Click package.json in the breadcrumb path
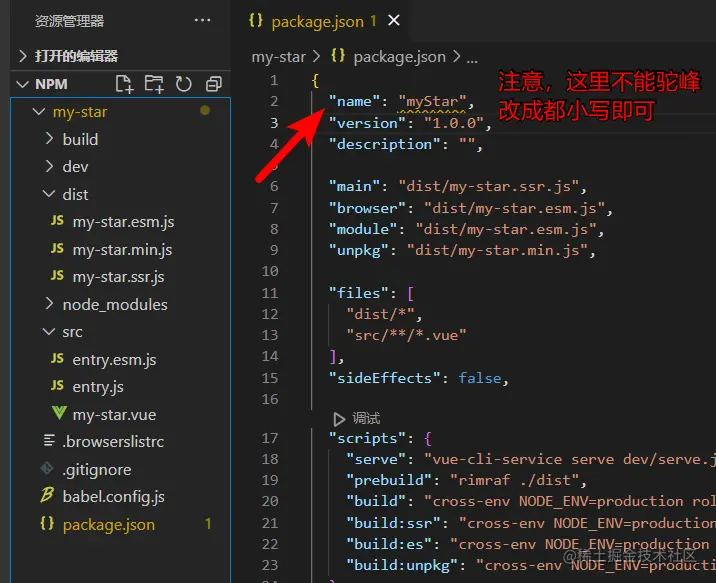 pyautogui.click(x=400, y=57)
